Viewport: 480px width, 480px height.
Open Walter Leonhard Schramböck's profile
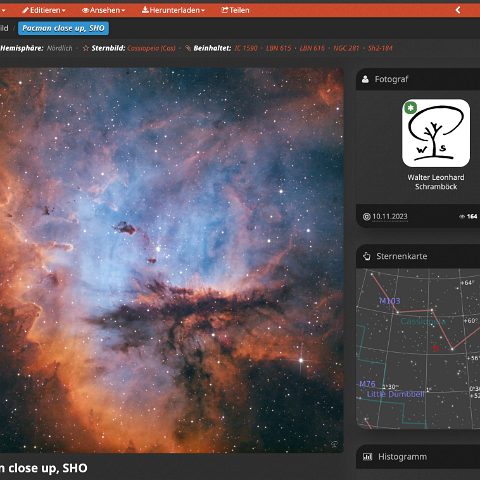click(436, 182)
